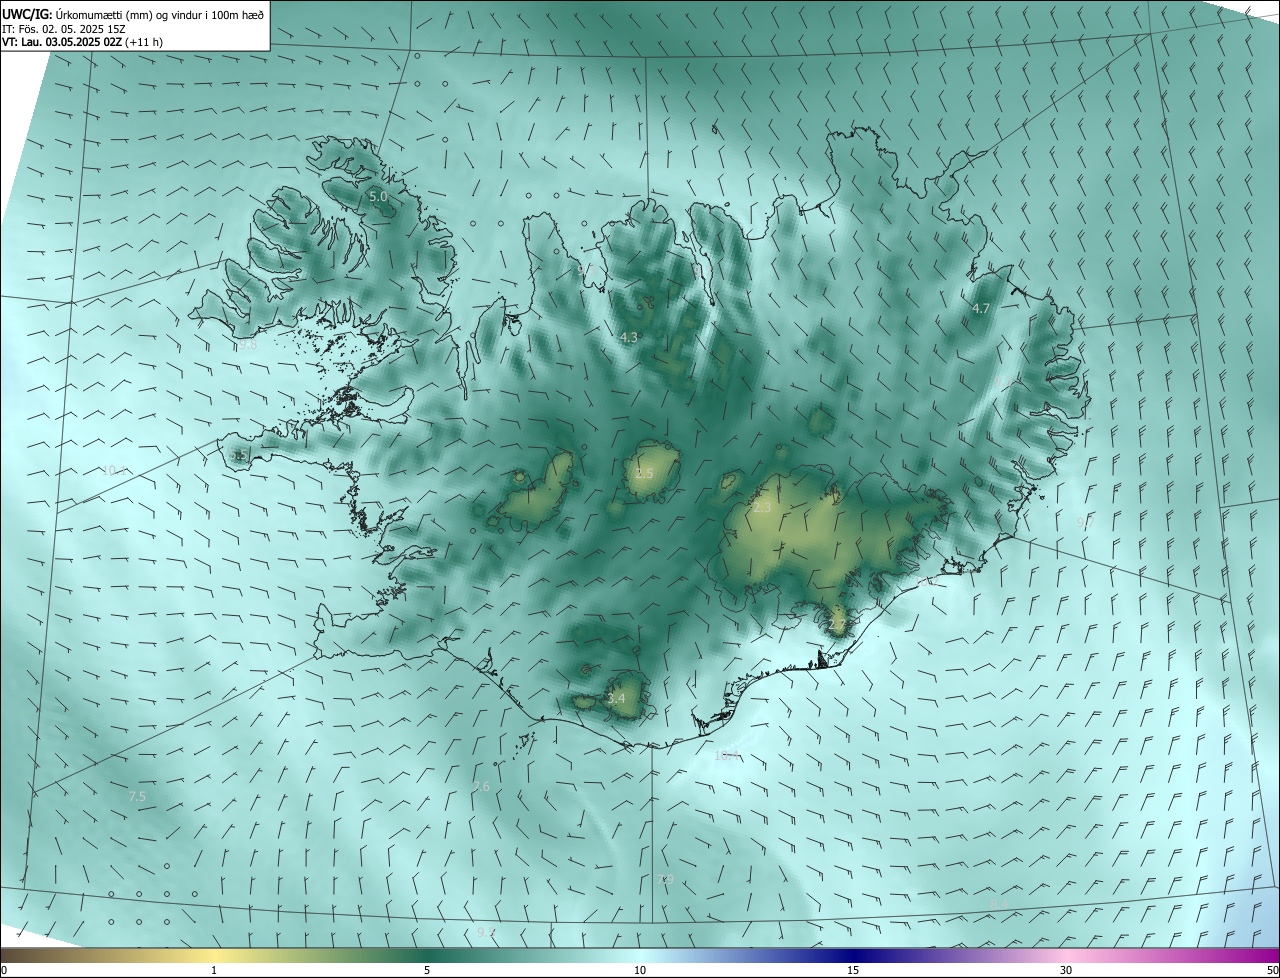Select the 'IT: Fös. 02. 05. 2025 15Z' line
Screen dimensions: 1280x978
click(65, 29)
